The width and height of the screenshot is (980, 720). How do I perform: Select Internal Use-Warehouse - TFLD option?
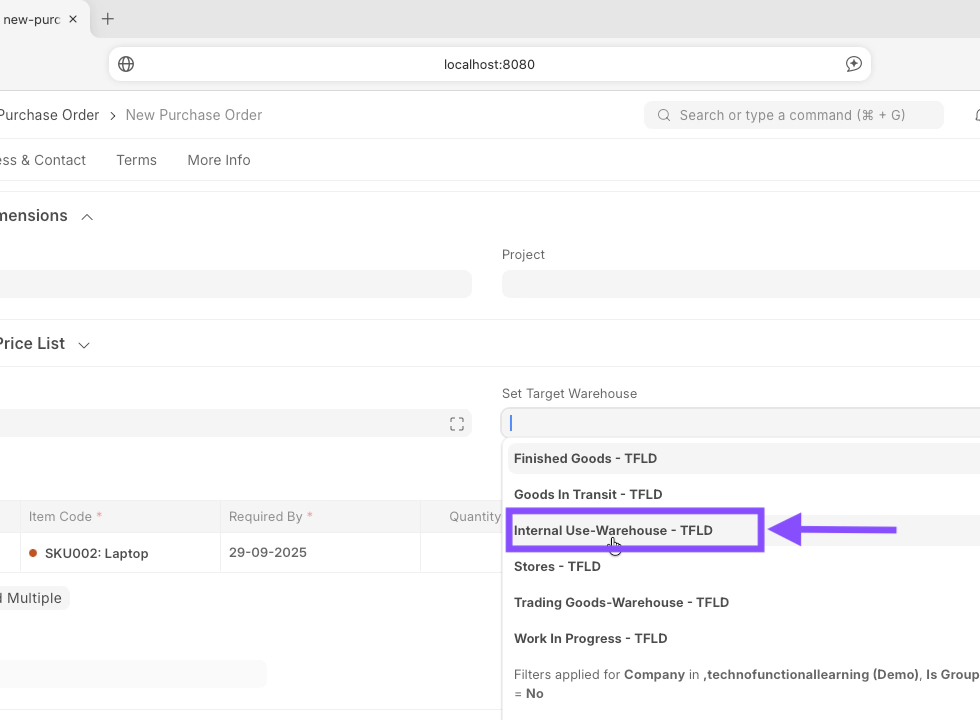click(x=613, y=530)
